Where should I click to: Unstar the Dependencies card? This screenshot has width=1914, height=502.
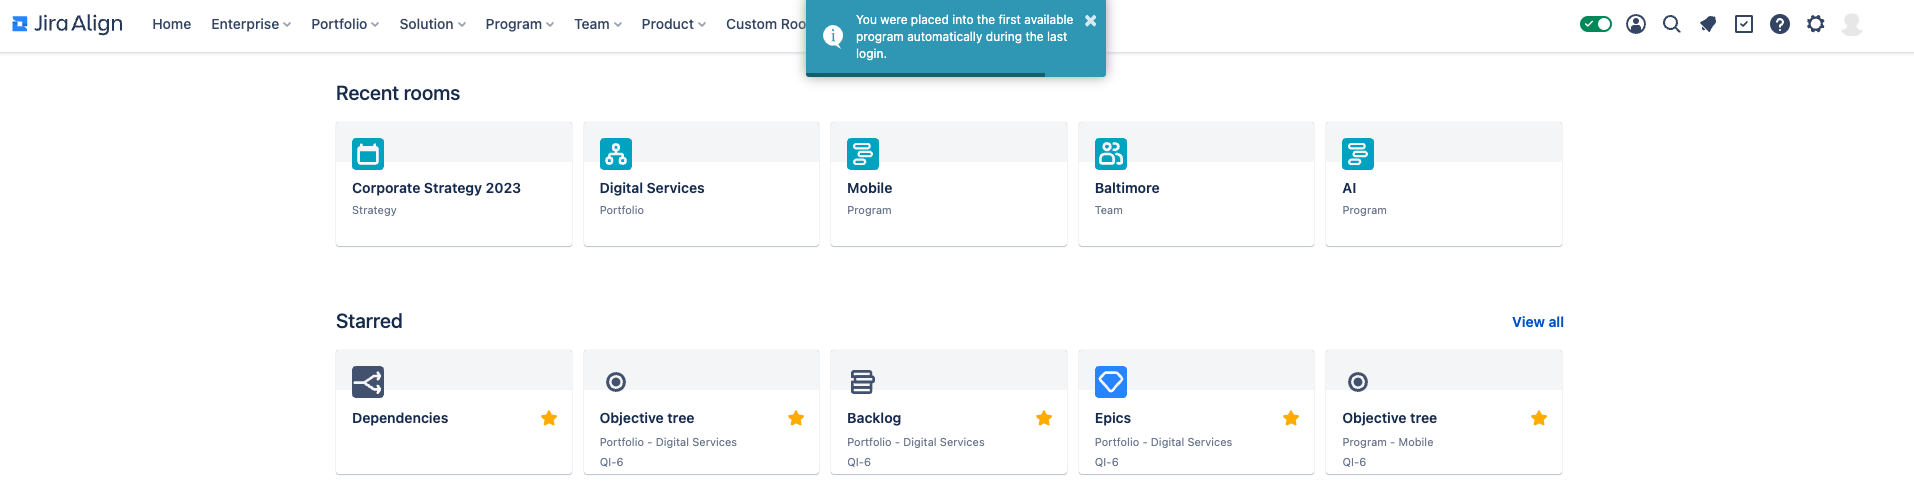click(549, 418)
